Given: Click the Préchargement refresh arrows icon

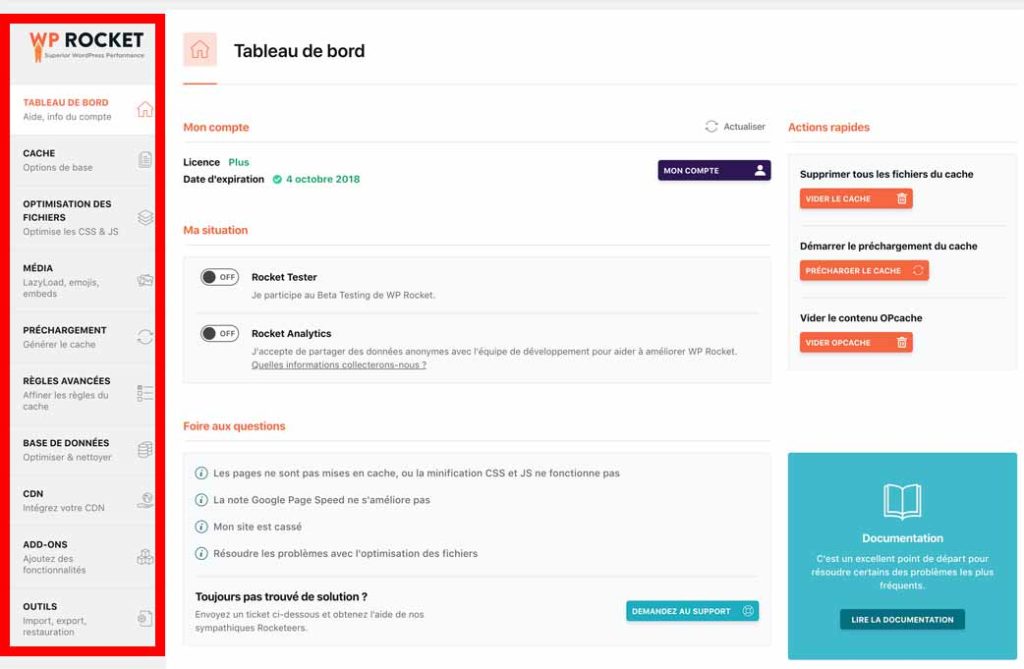Looking at the screenshot, I should [x=145, y=337].
